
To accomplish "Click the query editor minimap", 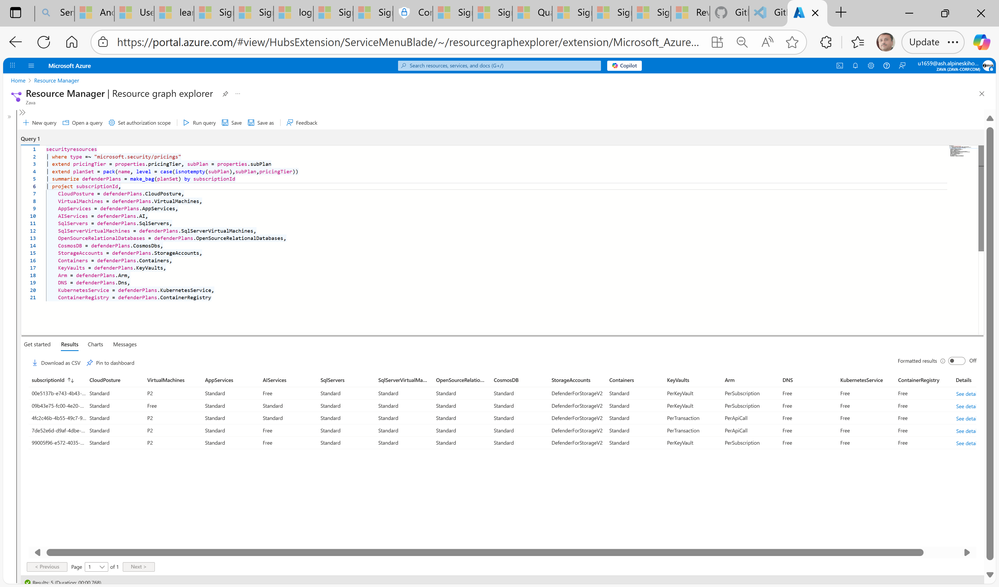I will point(960,151).
